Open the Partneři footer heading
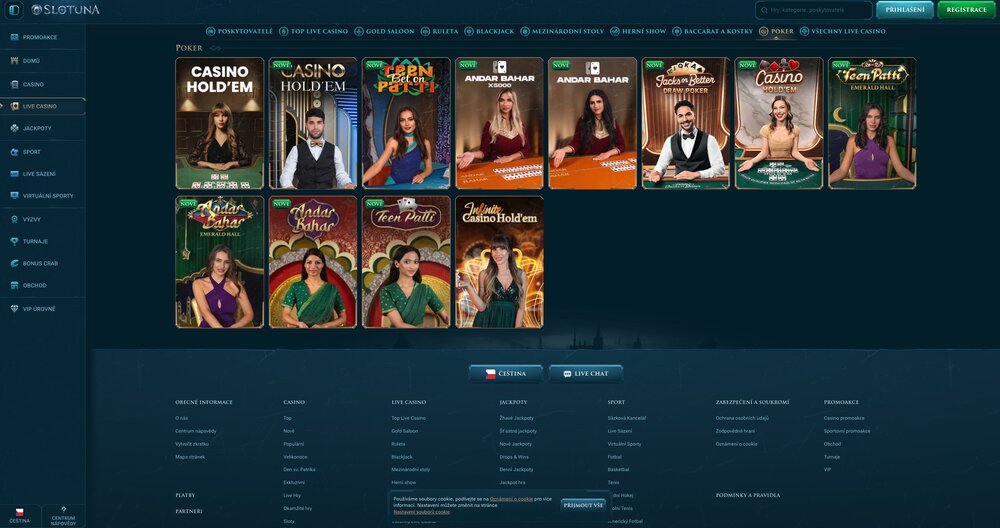 [189, 511]
